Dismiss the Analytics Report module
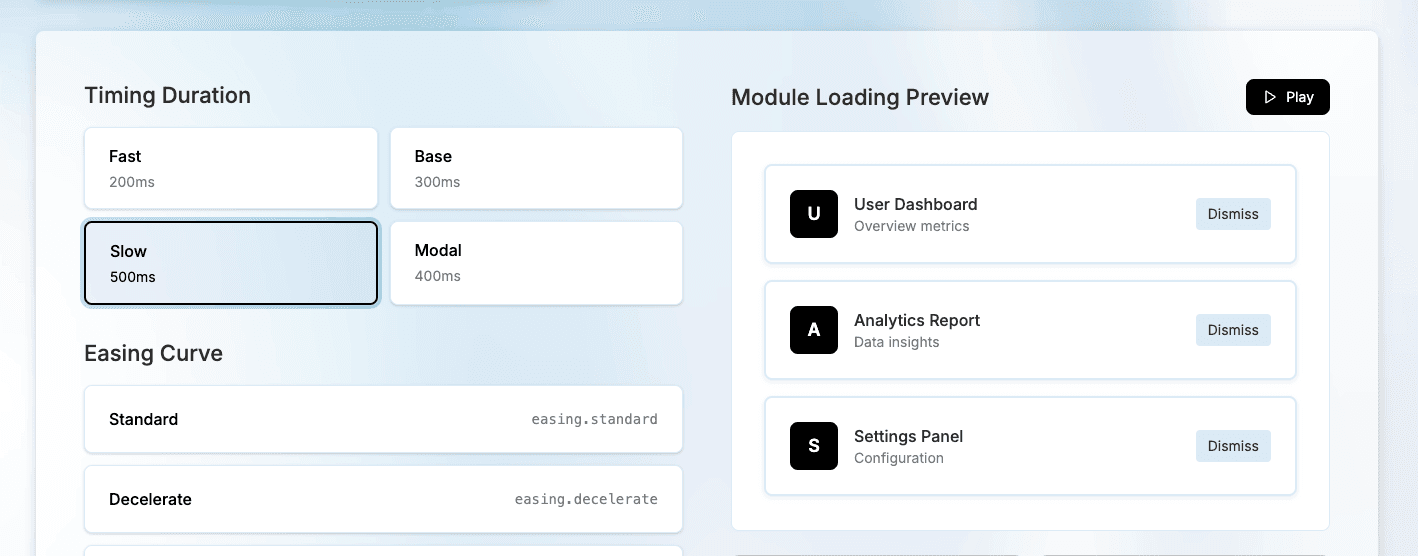This screenshot has width=1418, height=556. pyautogui.click(x=1233, y=330)
